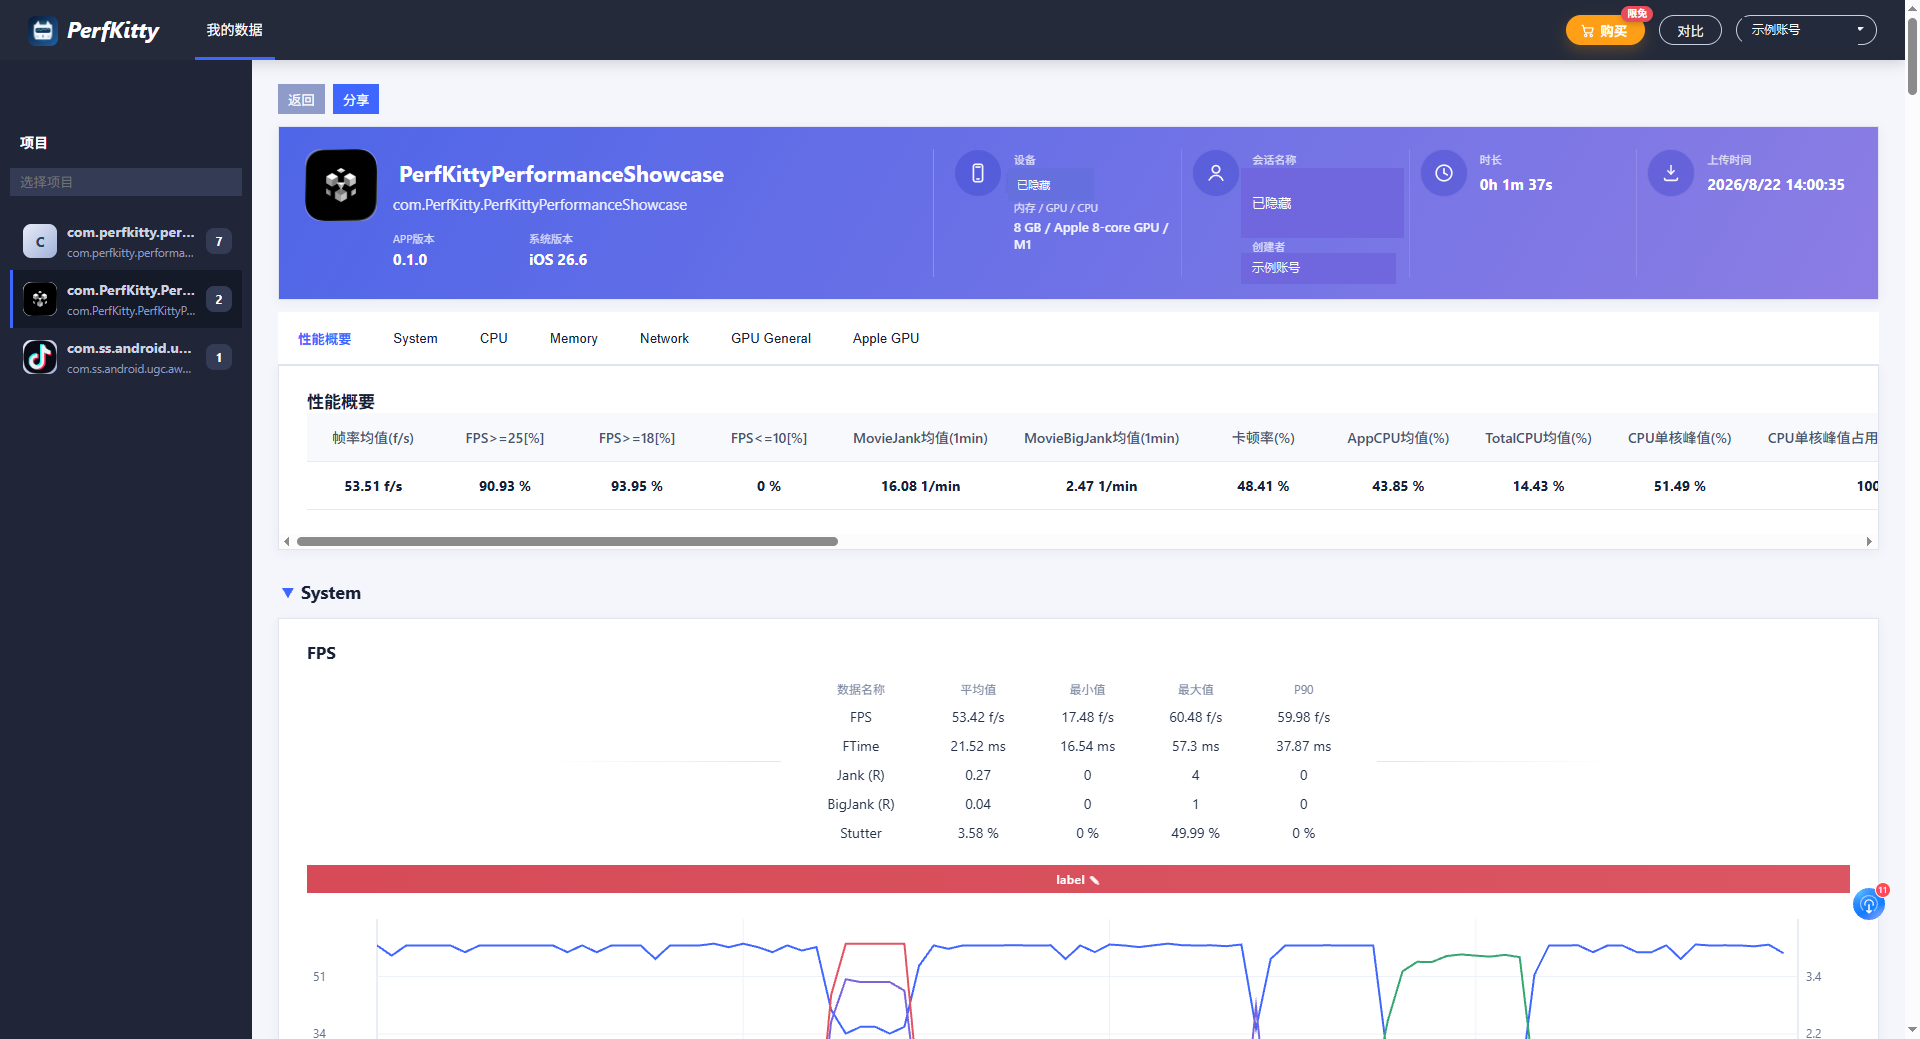Click the creator field 示例账号

click(1318, 268)
